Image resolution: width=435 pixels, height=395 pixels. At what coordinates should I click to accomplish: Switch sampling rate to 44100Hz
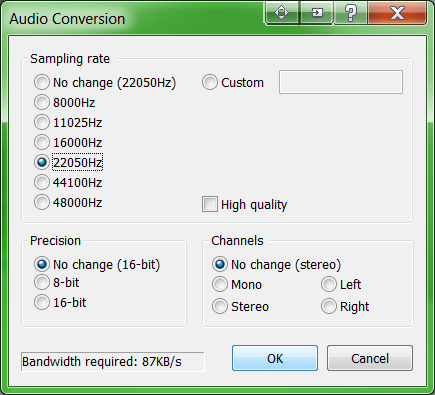(x=68, y=182)
